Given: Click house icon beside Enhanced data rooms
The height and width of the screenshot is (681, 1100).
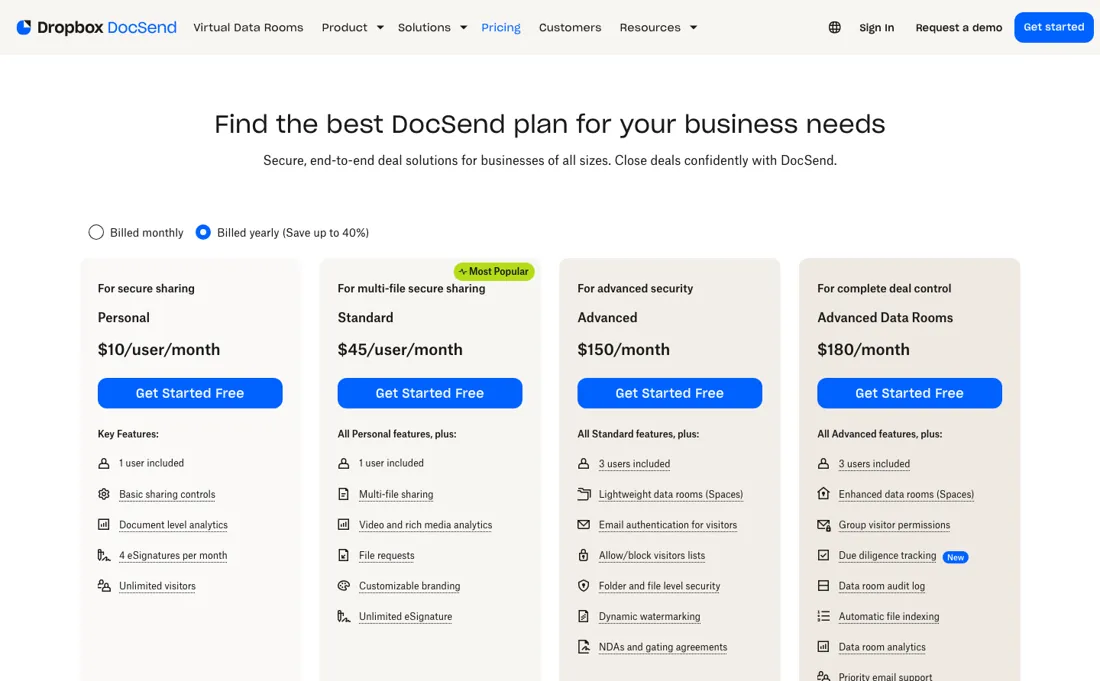Looking at the screenshot, I should point(824,494).
